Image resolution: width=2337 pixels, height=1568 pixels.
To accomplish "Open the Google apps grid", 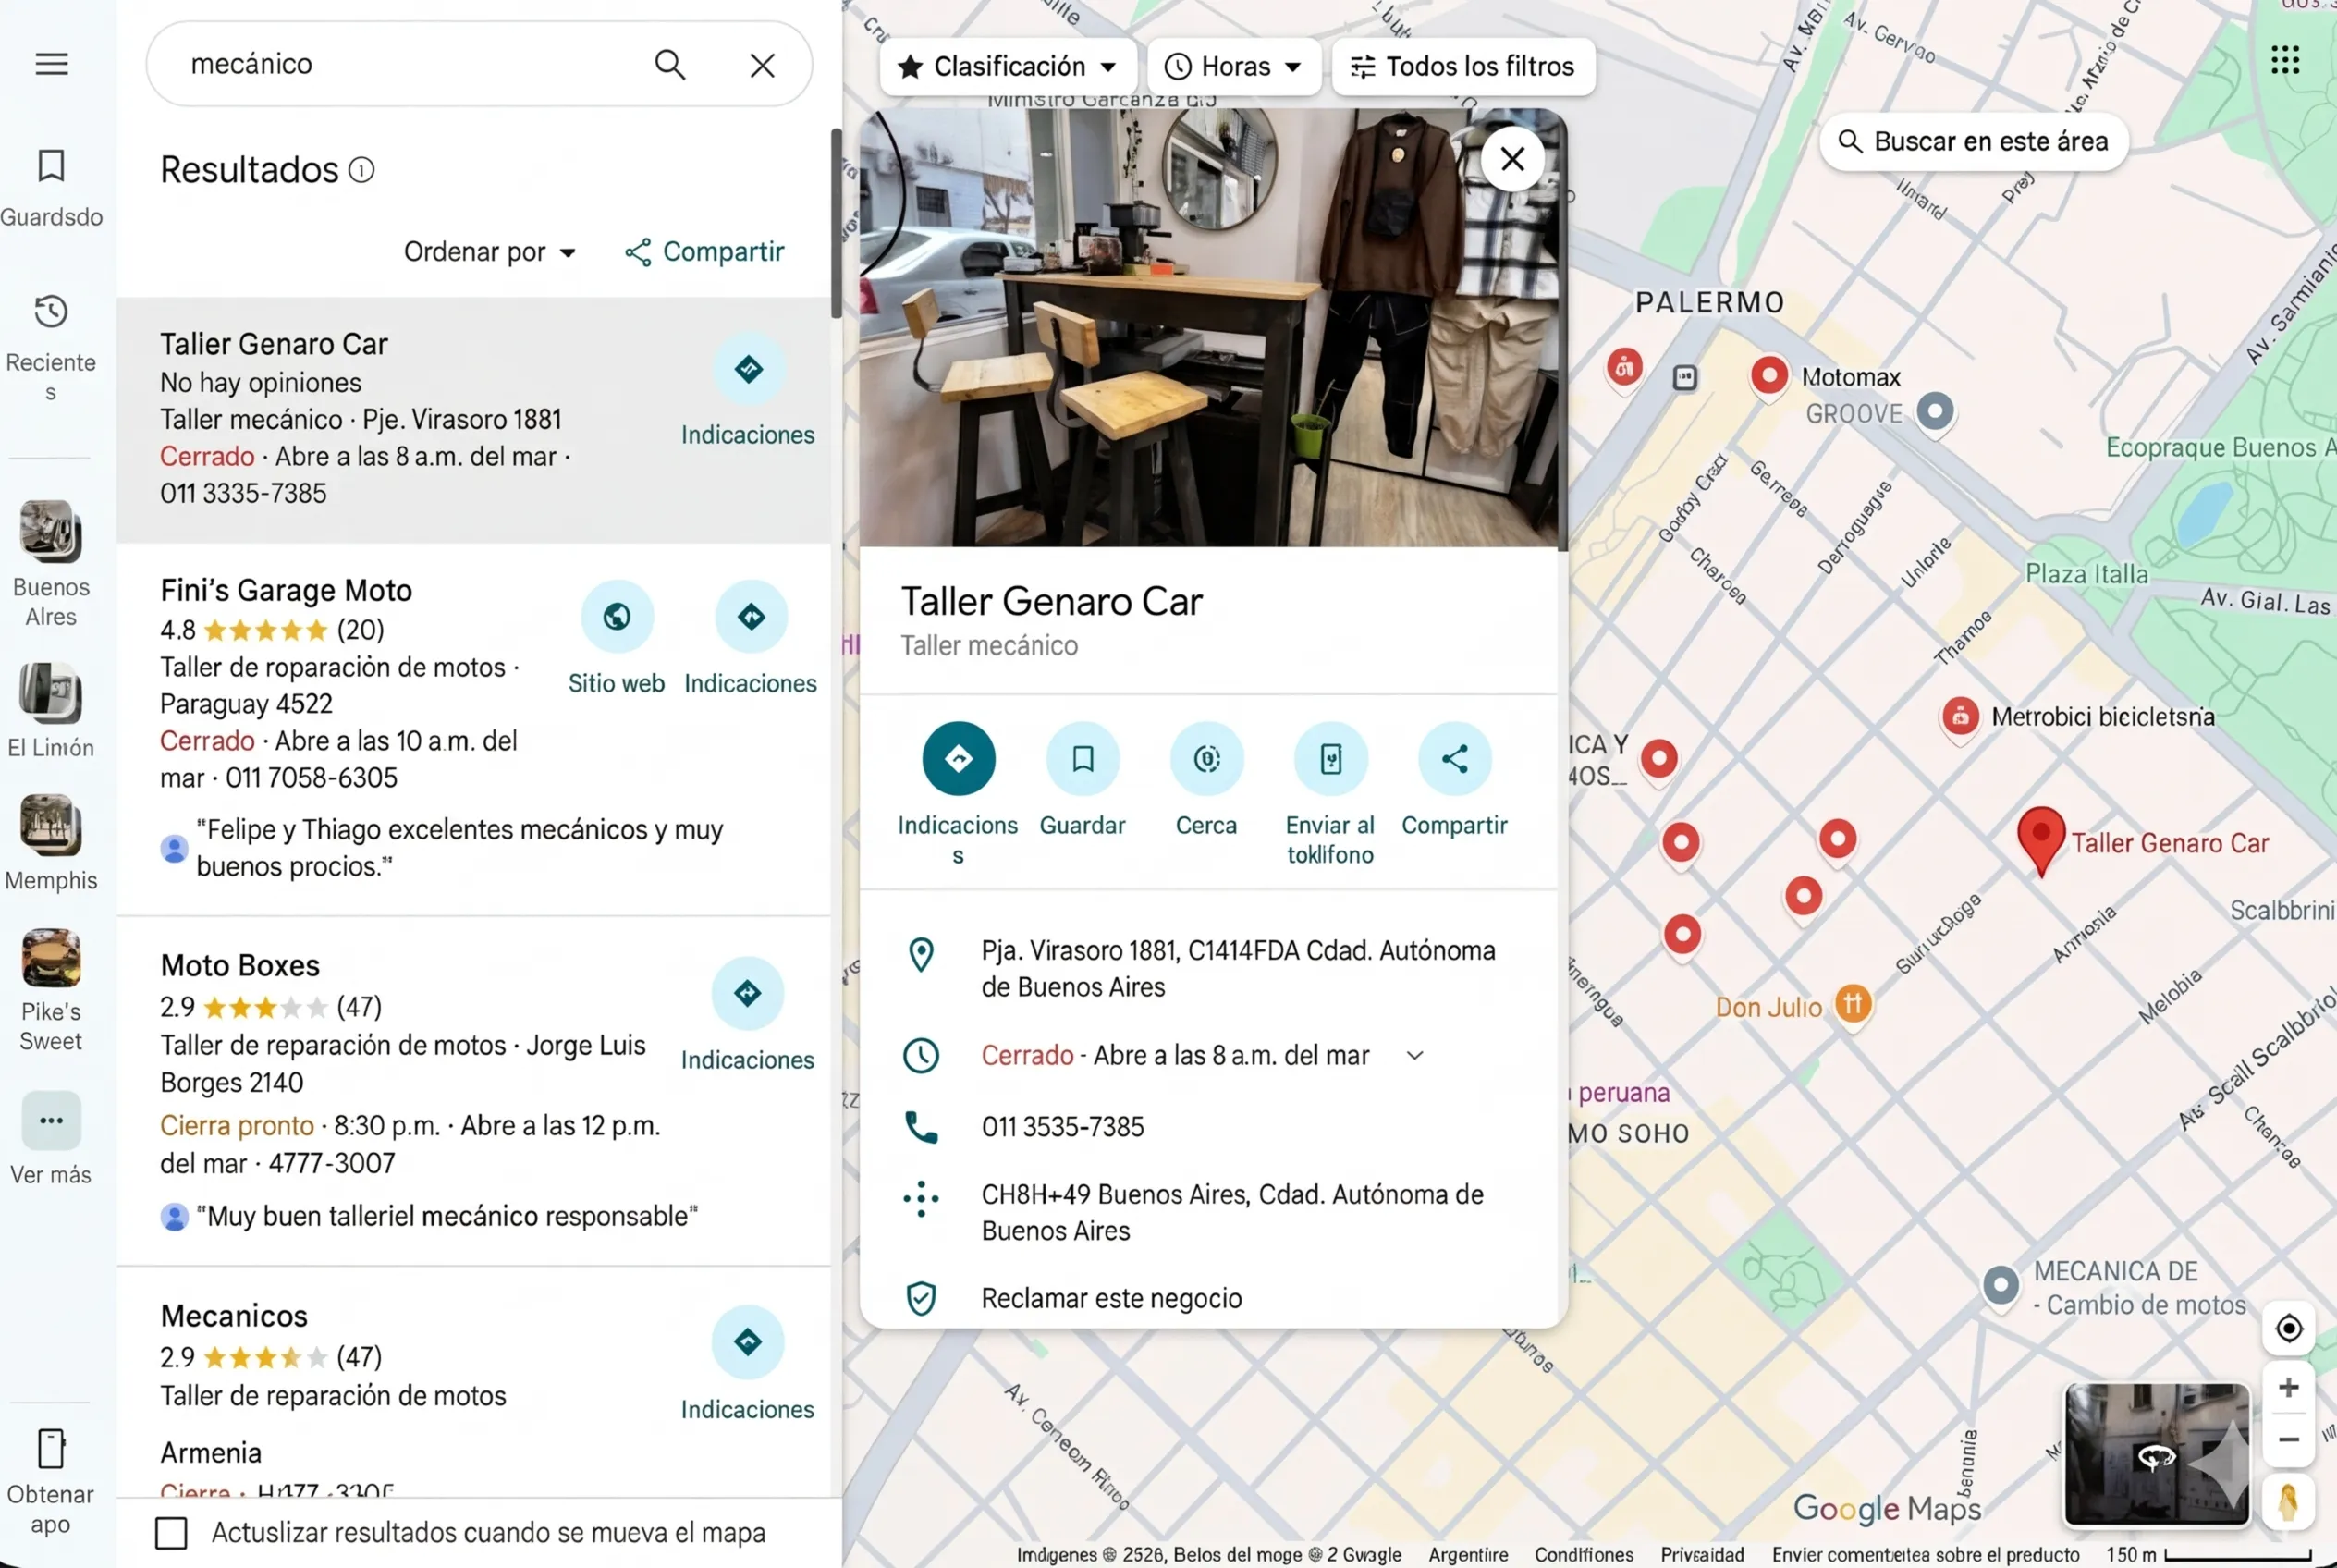I will pyautogui.click(x=2285, y=61).
